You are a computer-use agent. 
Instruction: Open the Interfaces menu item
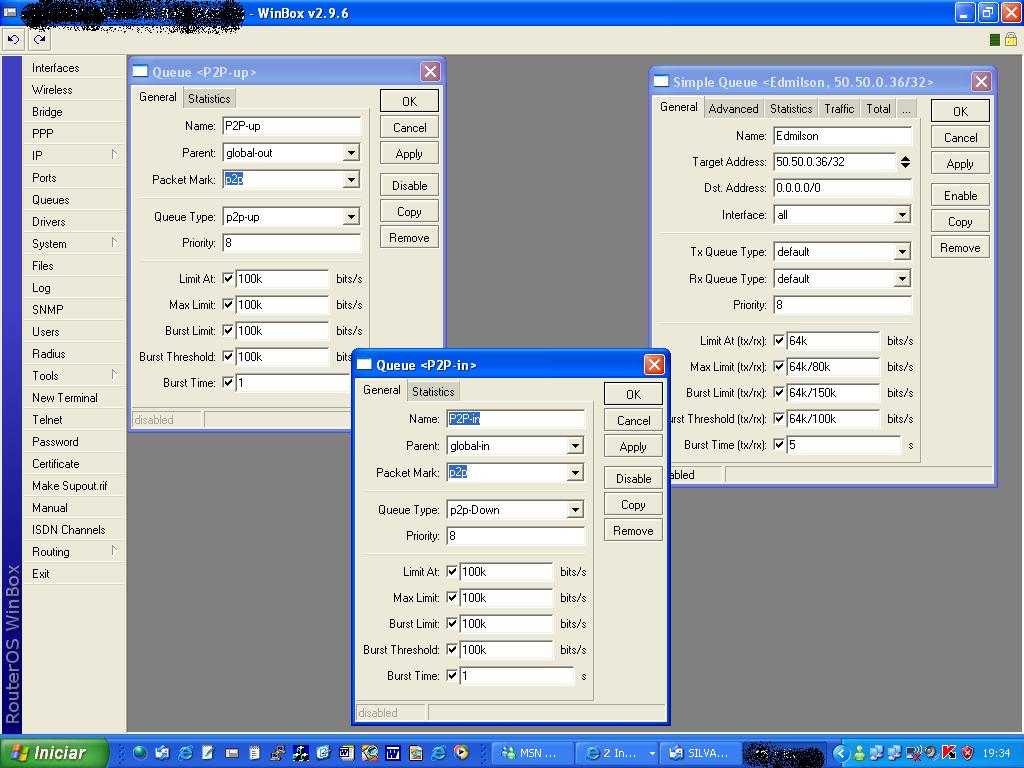pos(73,68)
